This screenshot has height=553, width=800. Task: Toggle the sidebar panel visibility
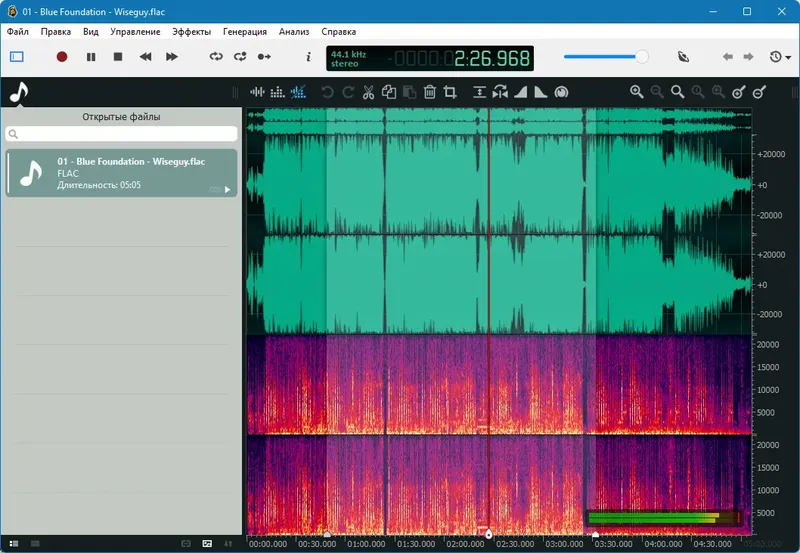(x=16, y=57)
